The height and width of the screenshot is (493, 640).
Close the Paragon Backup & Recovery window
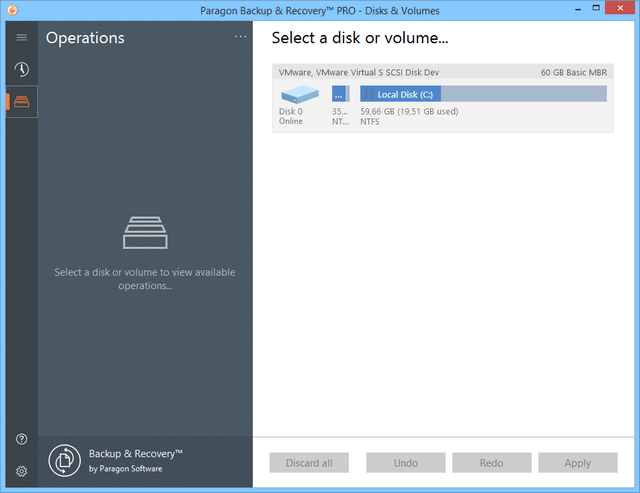coord(620,8)
